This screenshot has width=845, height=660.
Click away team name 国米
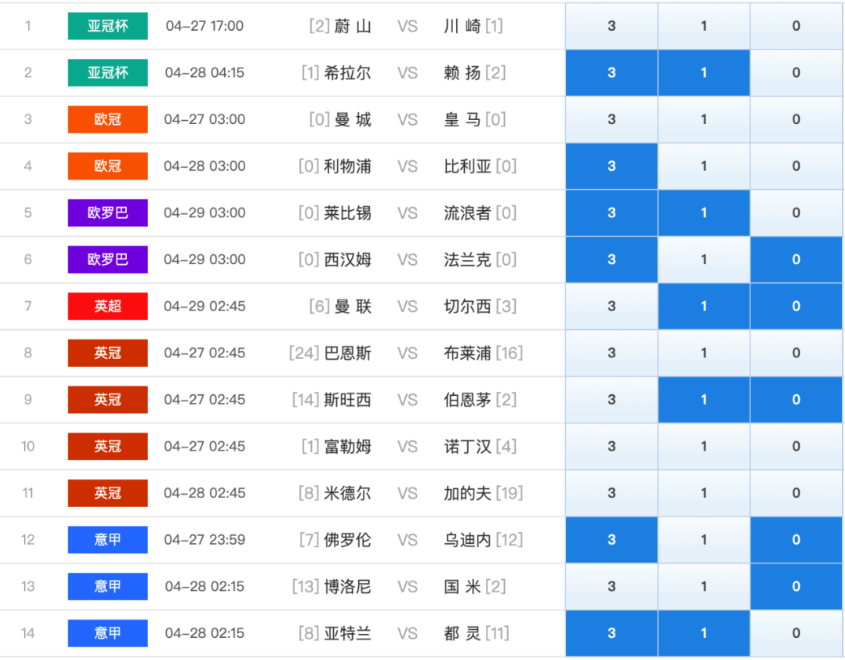click(x=462, y=586)
